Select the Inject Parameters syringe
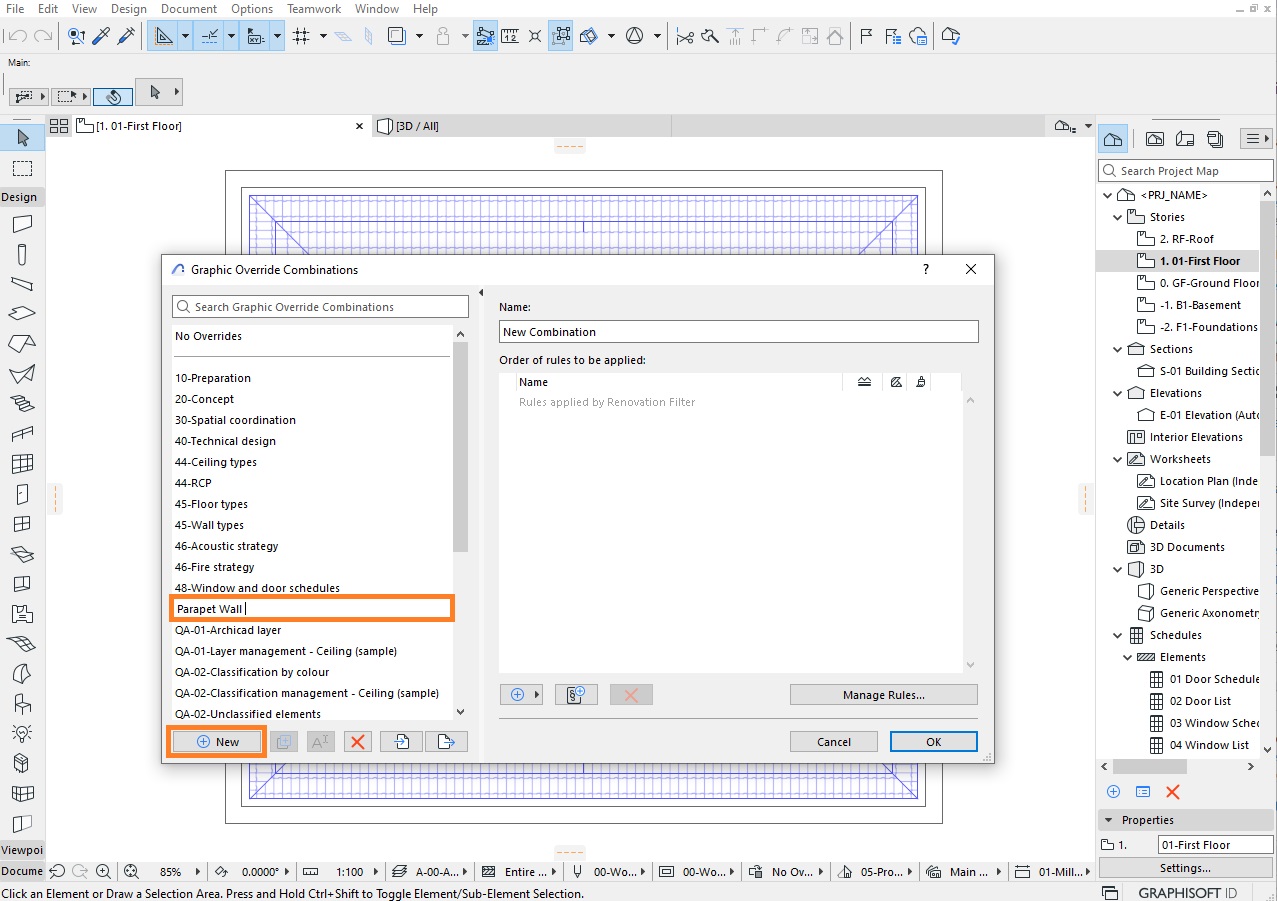This screenshot has height=901, width=1277. (x=126, y=36)
